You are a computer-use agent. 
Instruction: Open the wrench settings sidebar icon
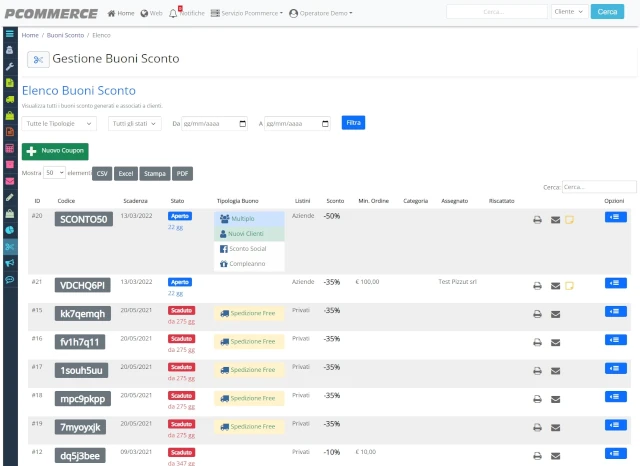click(10, 67)
